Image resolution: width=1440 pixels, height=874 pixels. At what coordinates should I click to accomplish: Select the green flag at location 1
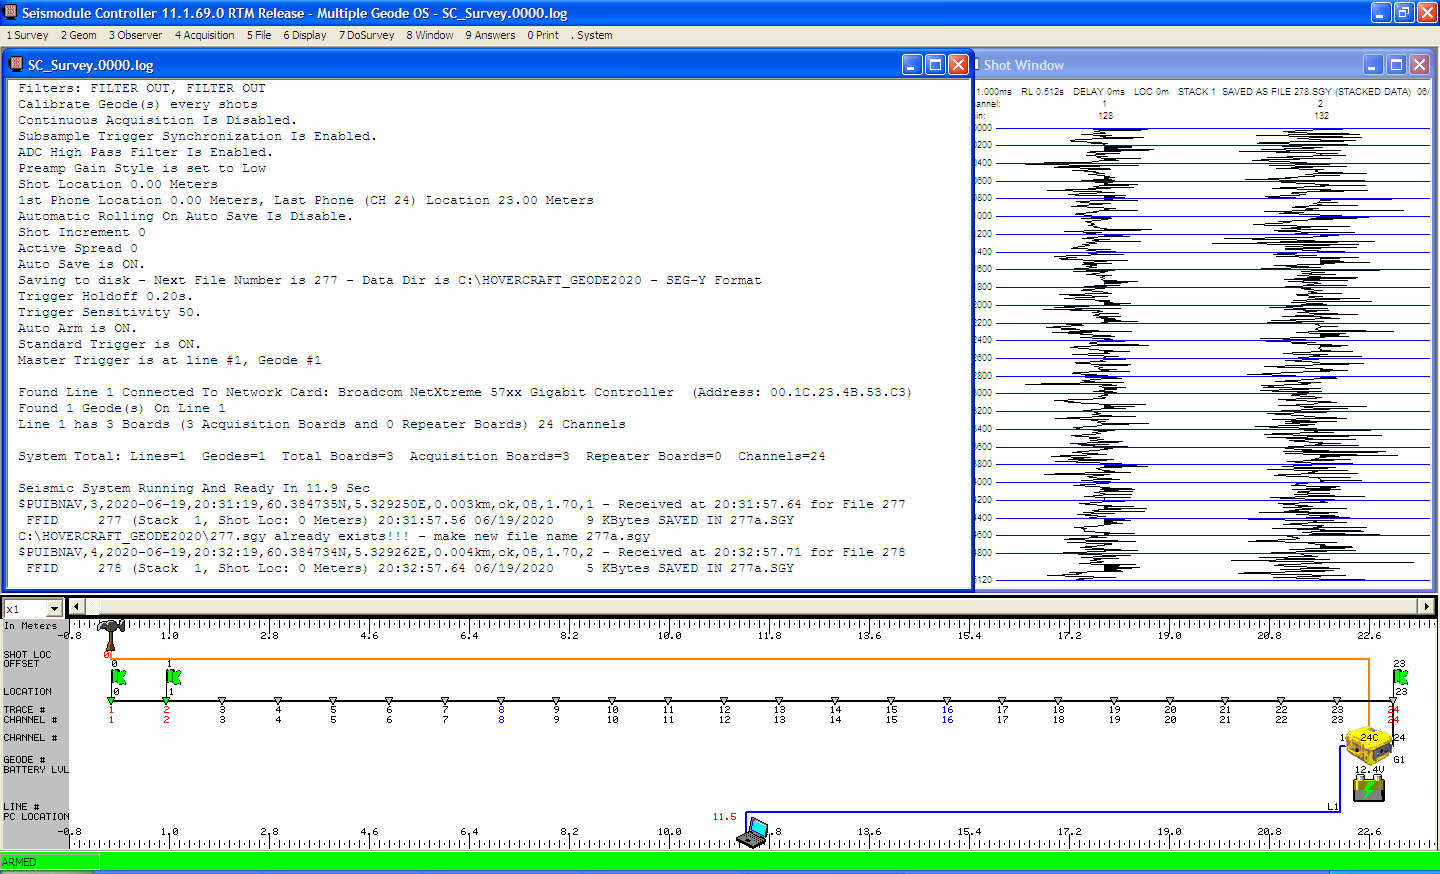173,677
